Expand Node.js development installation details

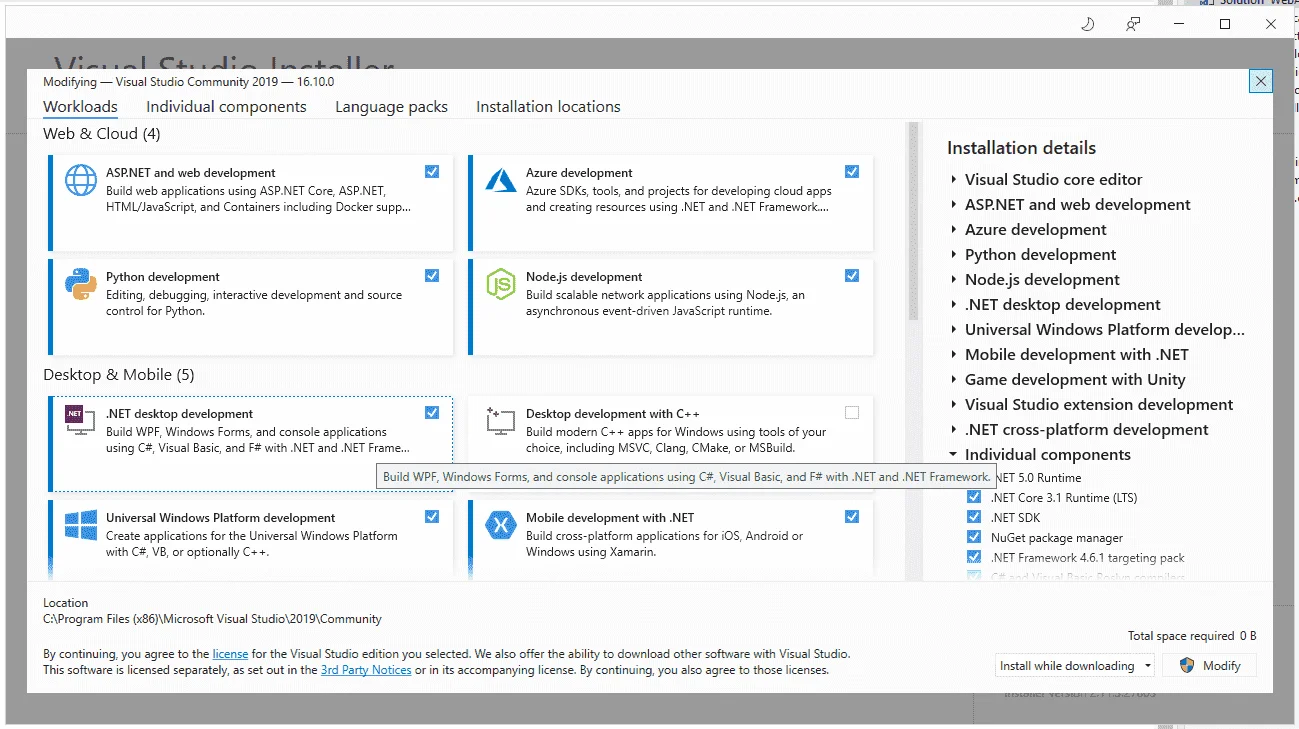tap(954, 280)
